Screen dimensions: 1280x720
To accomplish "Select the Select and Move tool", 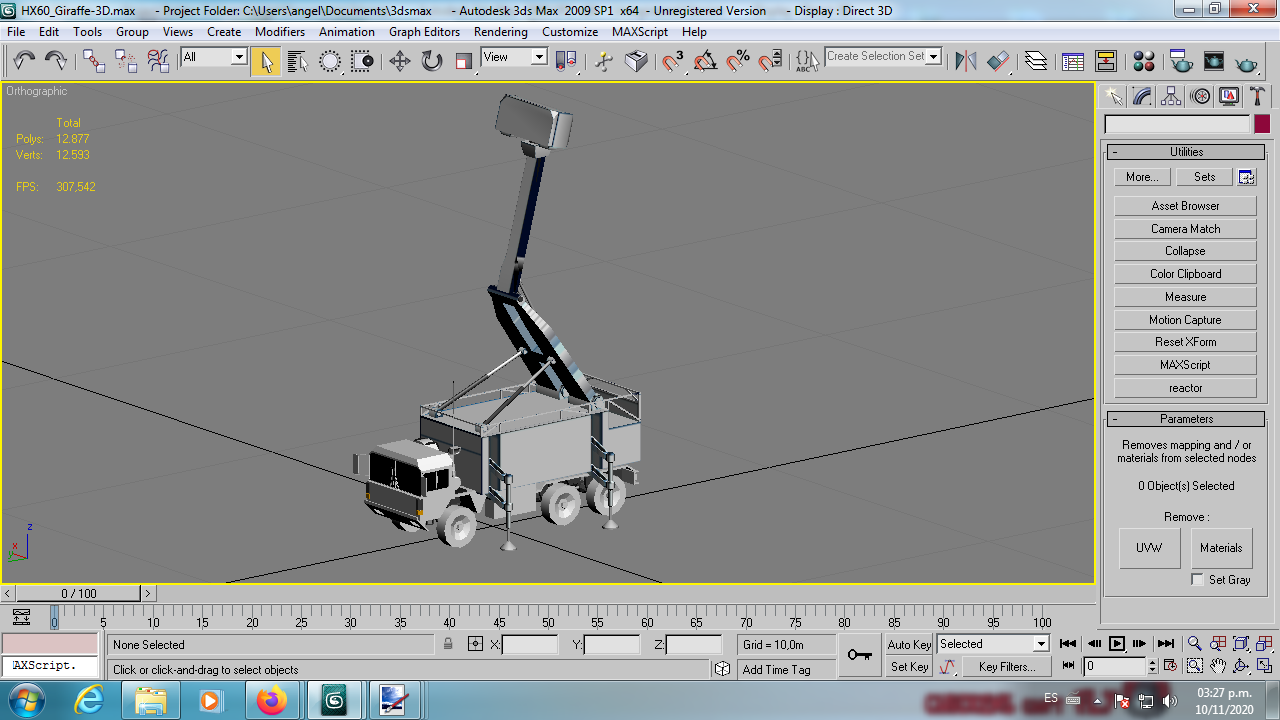I will click(x=399, y=61).
